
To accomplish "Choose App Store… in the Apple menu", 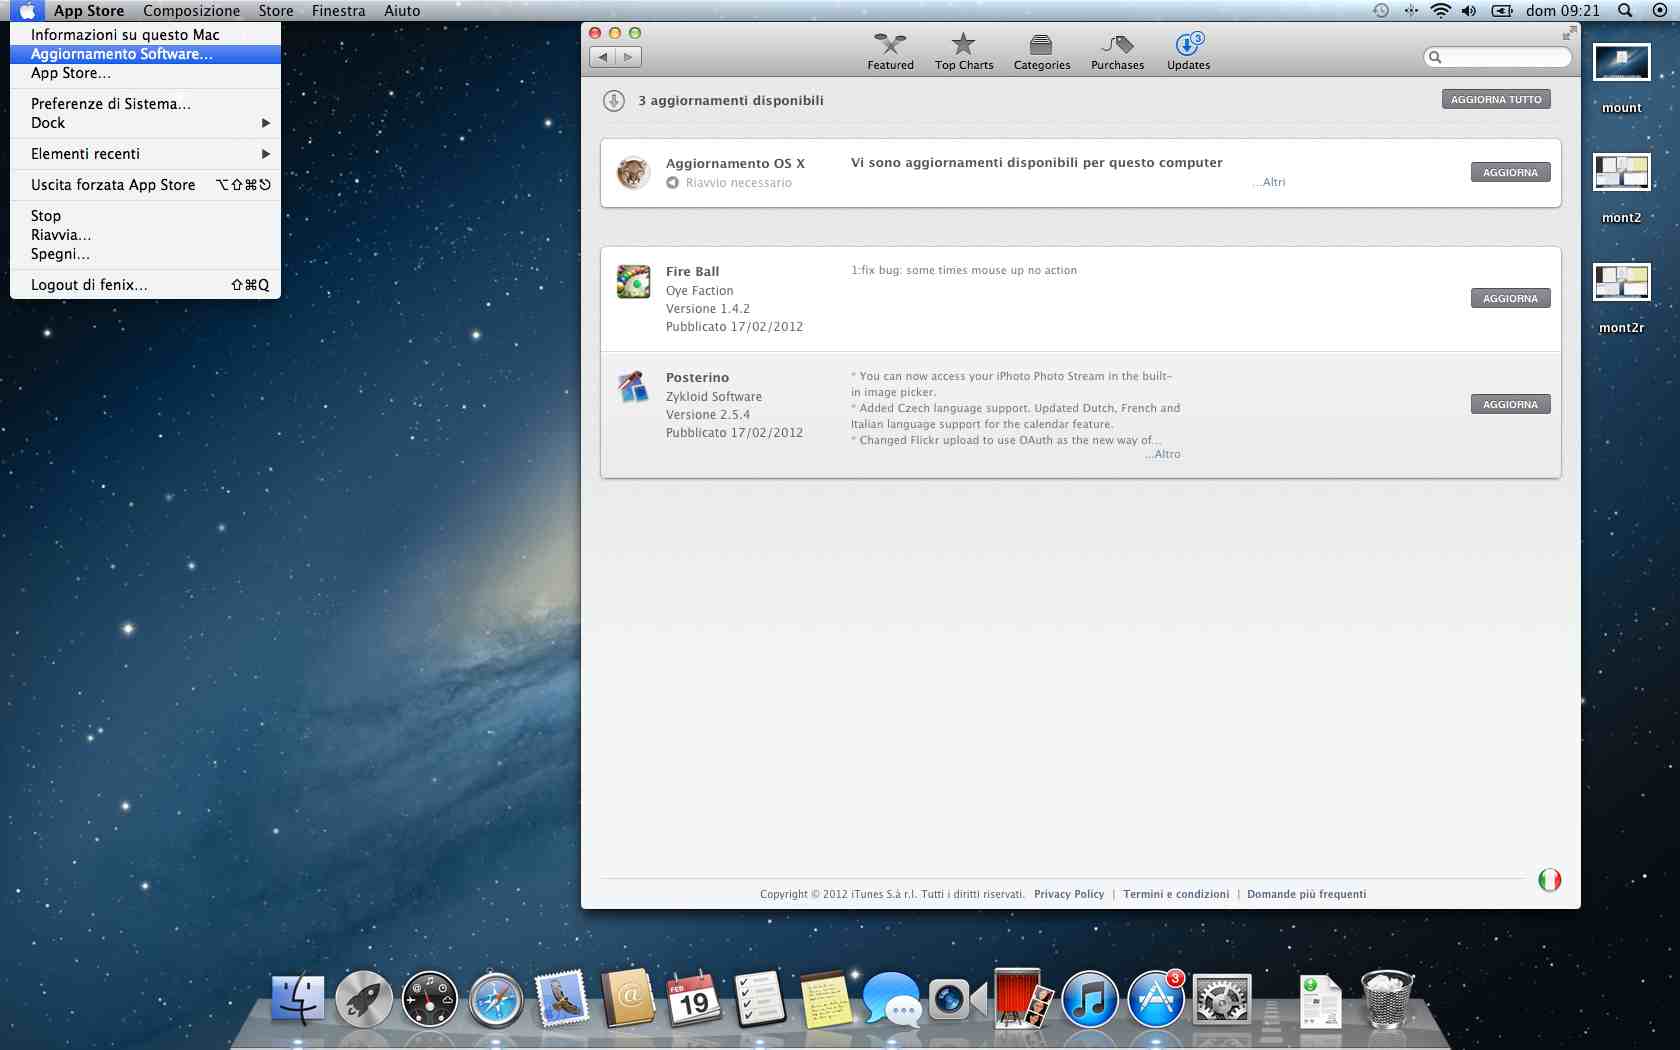I will click(145, 73).
